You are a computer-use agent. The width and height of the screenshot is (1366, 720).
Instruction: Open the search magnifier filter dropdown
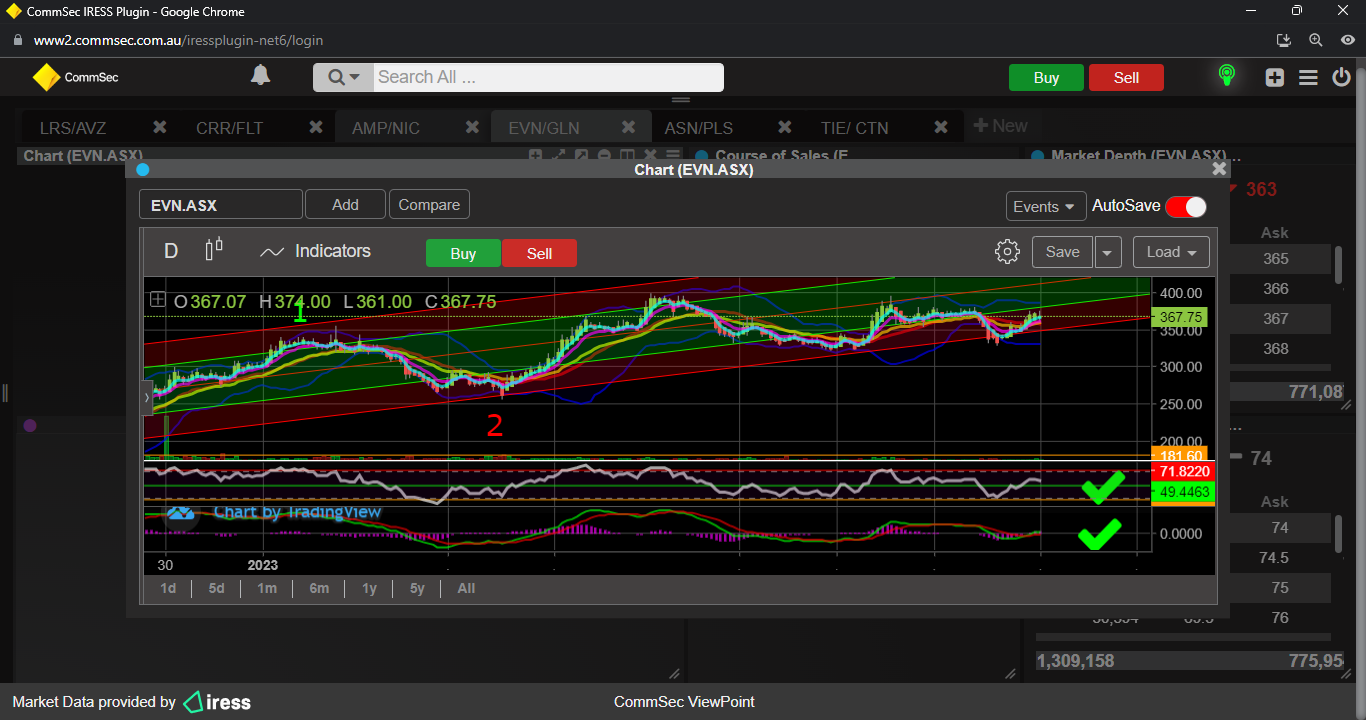pyautogui.click(x=343, y=77)
